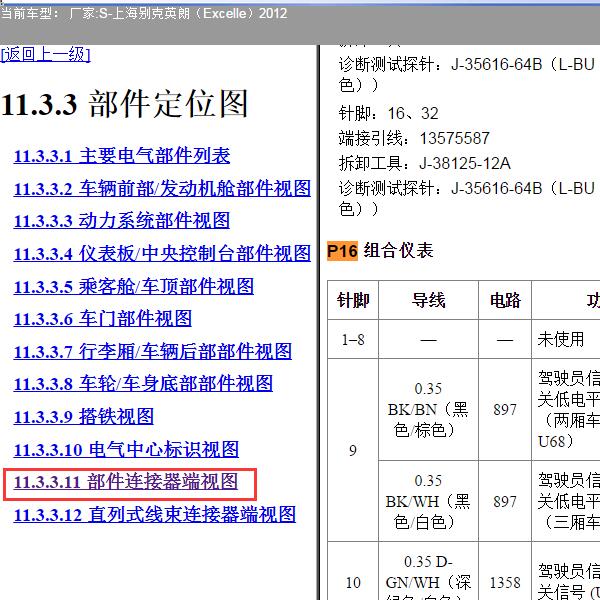
Task: Open 11.3.3.4 仪表板/中央控制台部件视图
Action: (x=162, y=253)
